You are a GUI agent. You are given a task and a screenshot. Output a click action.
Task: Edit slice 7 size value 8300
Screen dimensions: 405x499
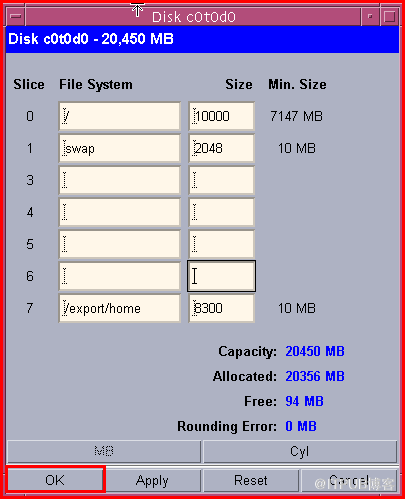coord(222,308)
